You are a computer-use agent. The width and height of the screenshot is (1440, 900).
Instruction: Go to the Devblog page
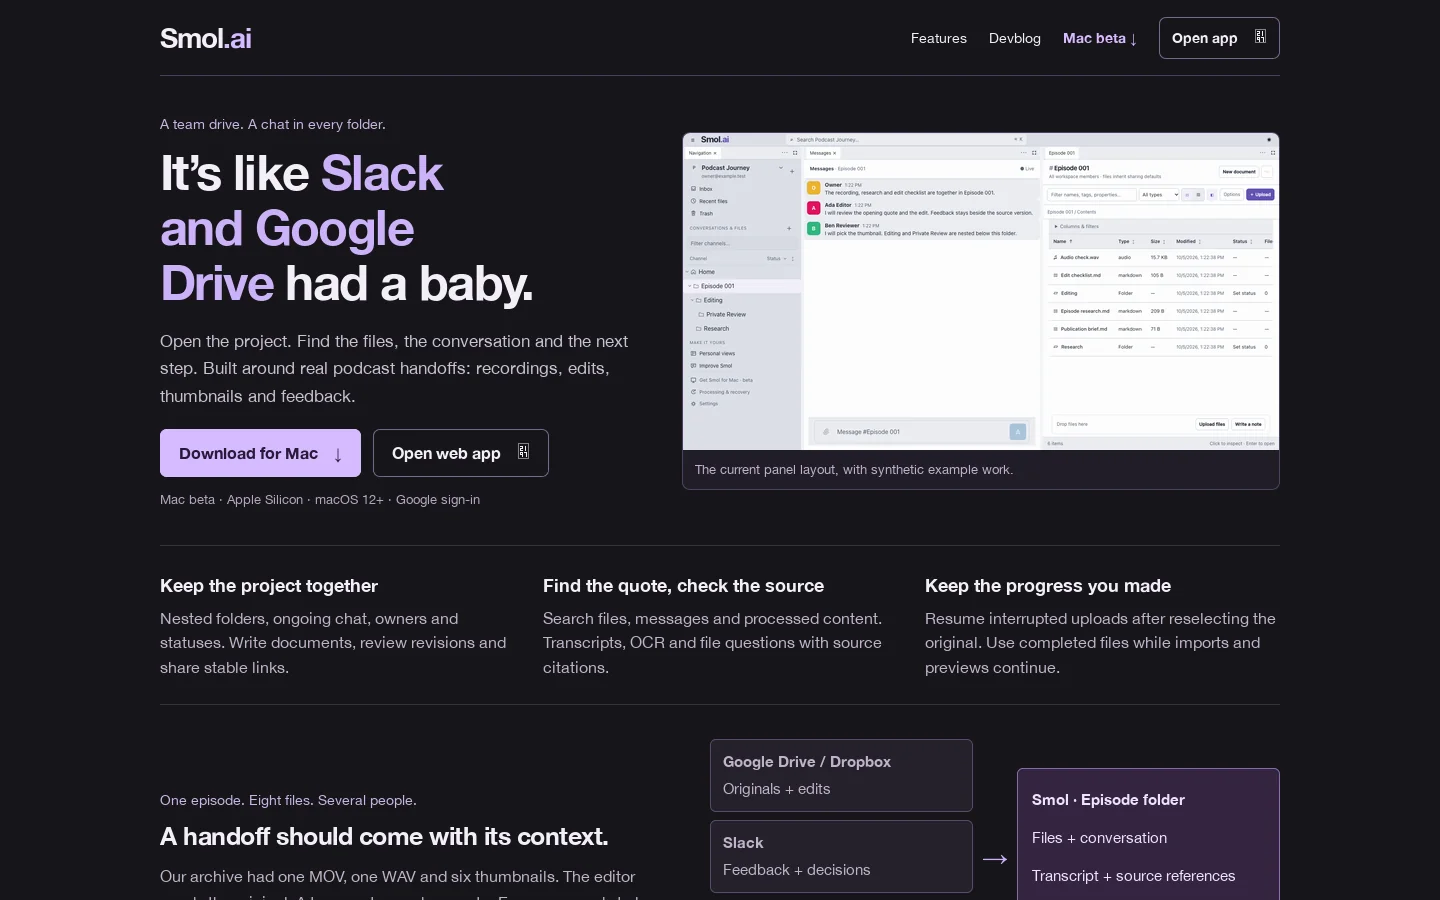[1014, 38]
